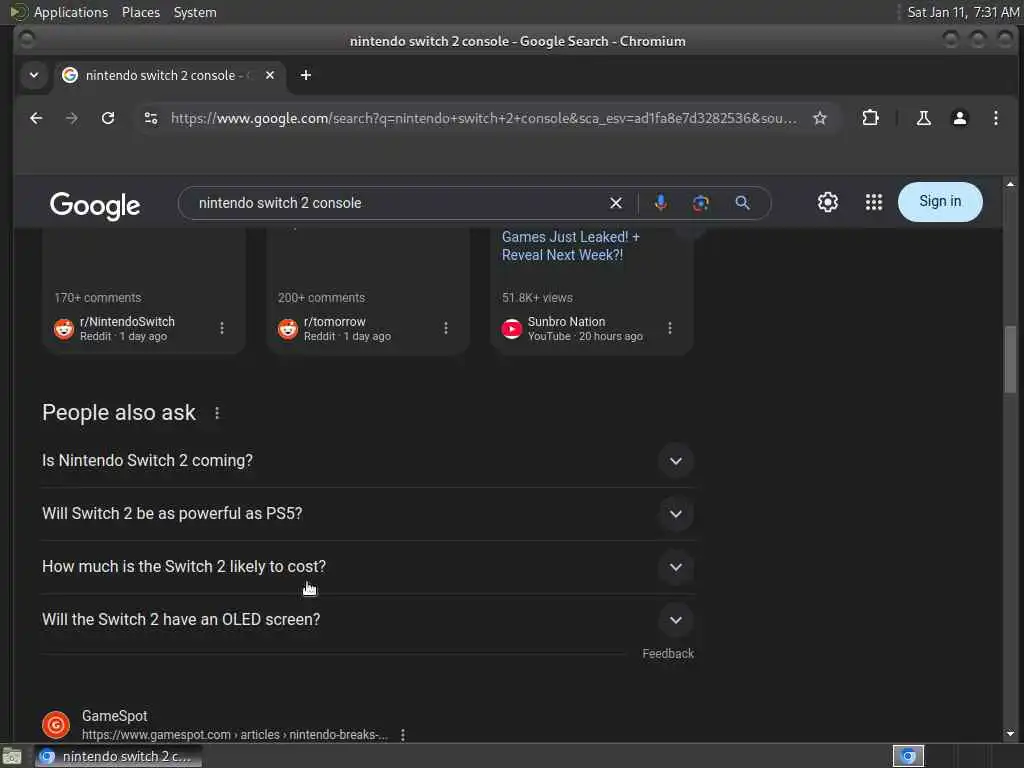Go back using the browser back arrow
This screenshot has height=768, width=1024.
coord(36,118)
